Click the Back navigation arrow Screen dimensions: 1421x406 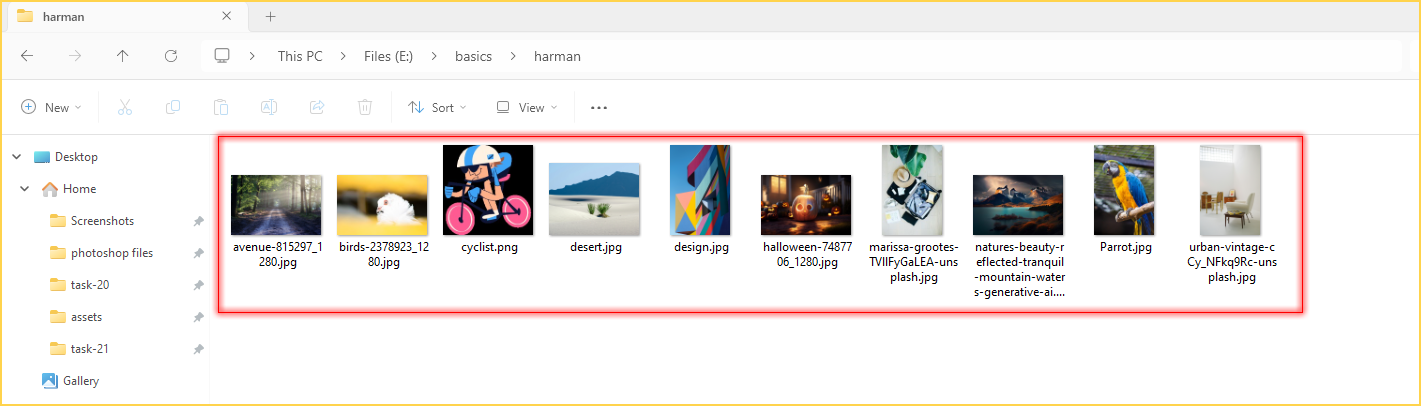pyautogui.click(x=27, y=56)
